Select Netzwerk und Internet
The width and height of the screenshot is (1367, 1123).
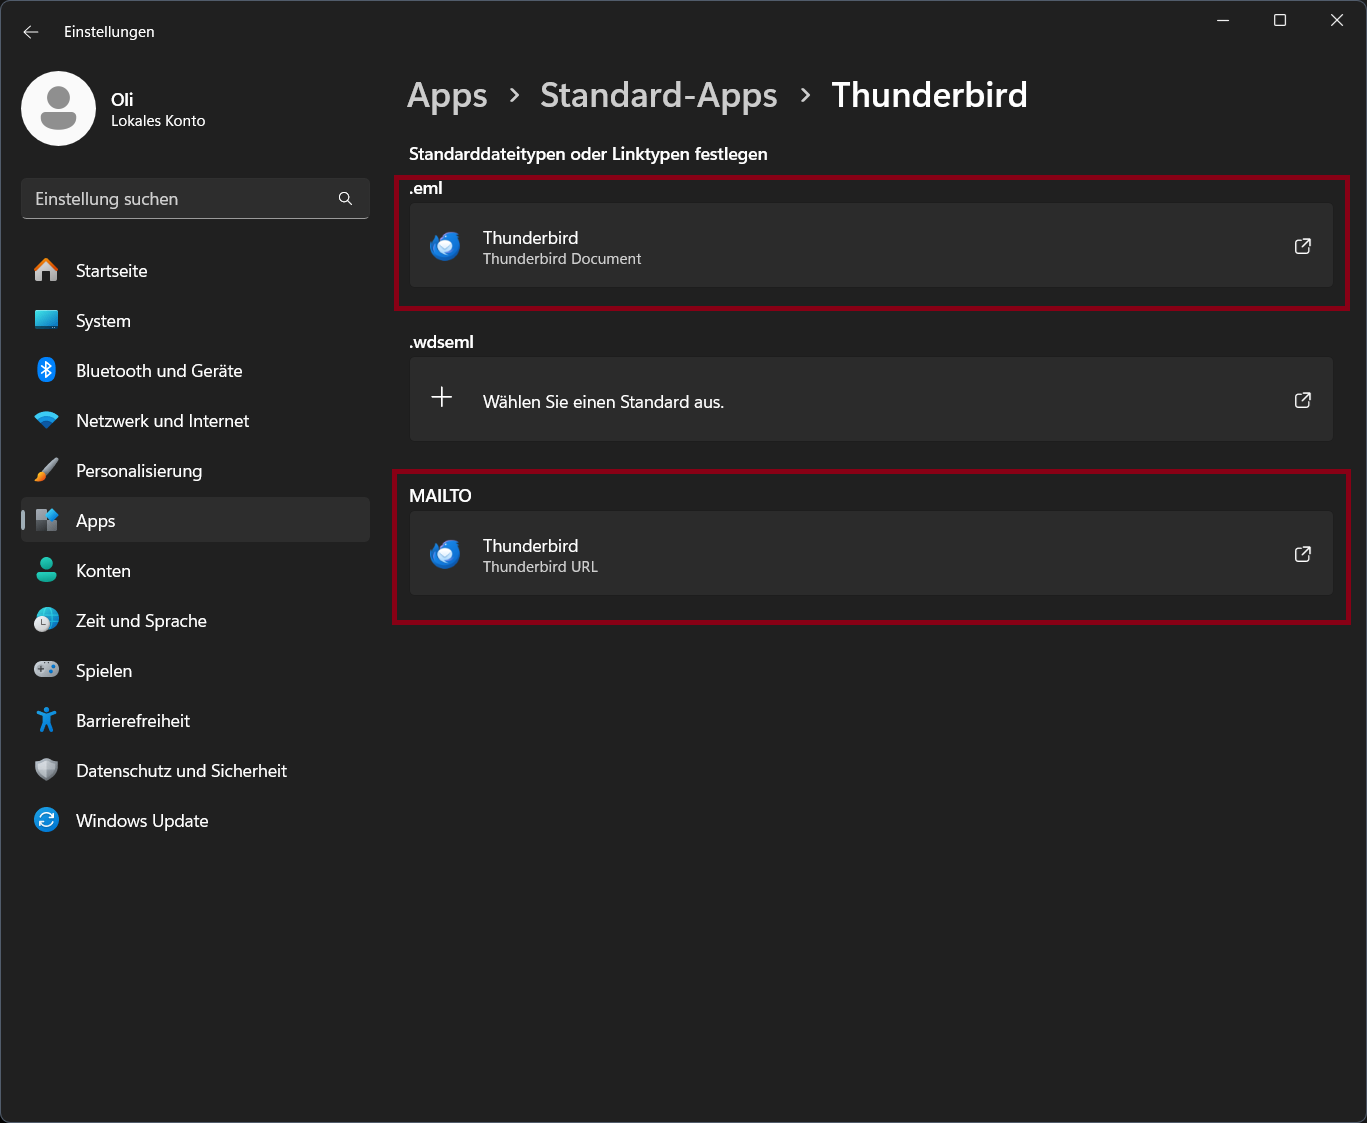tap(162, 421)
